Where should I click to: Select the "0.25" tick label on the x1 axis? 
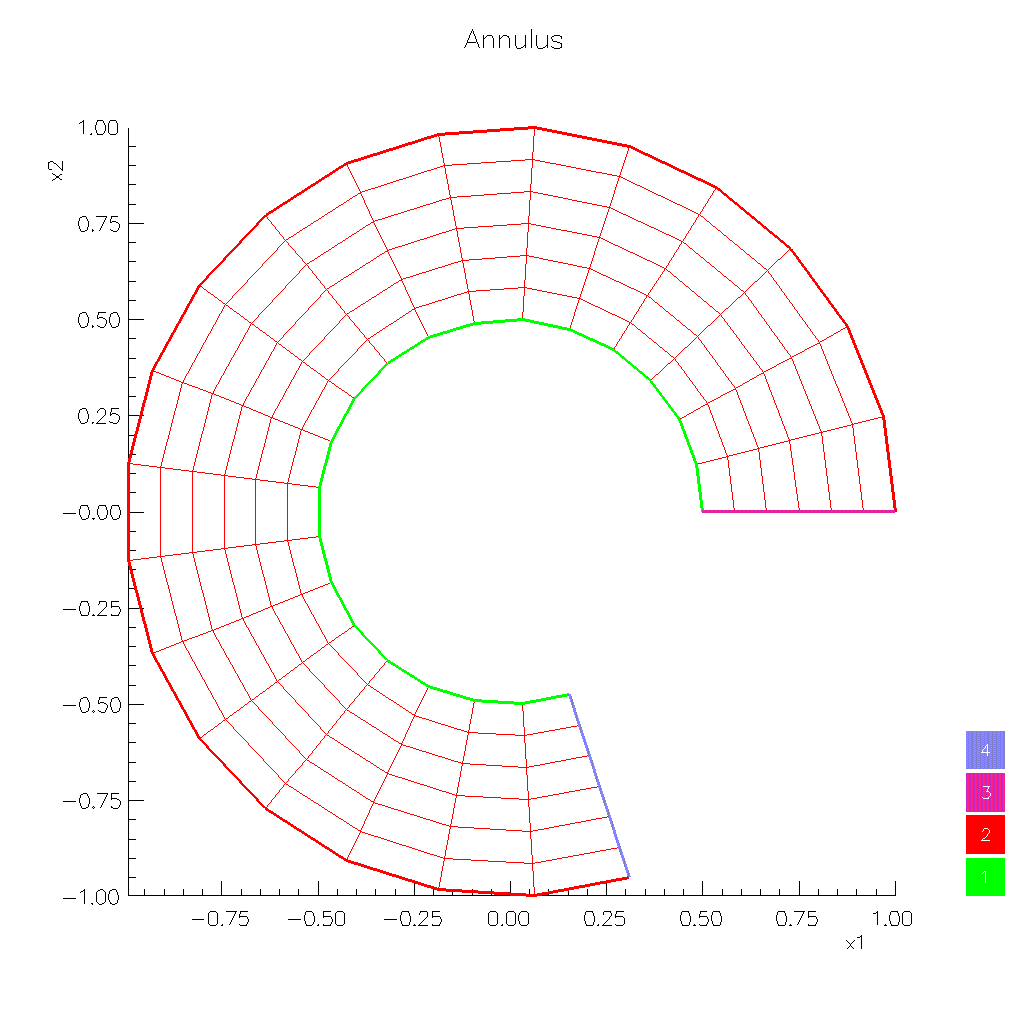click(605, 920)
